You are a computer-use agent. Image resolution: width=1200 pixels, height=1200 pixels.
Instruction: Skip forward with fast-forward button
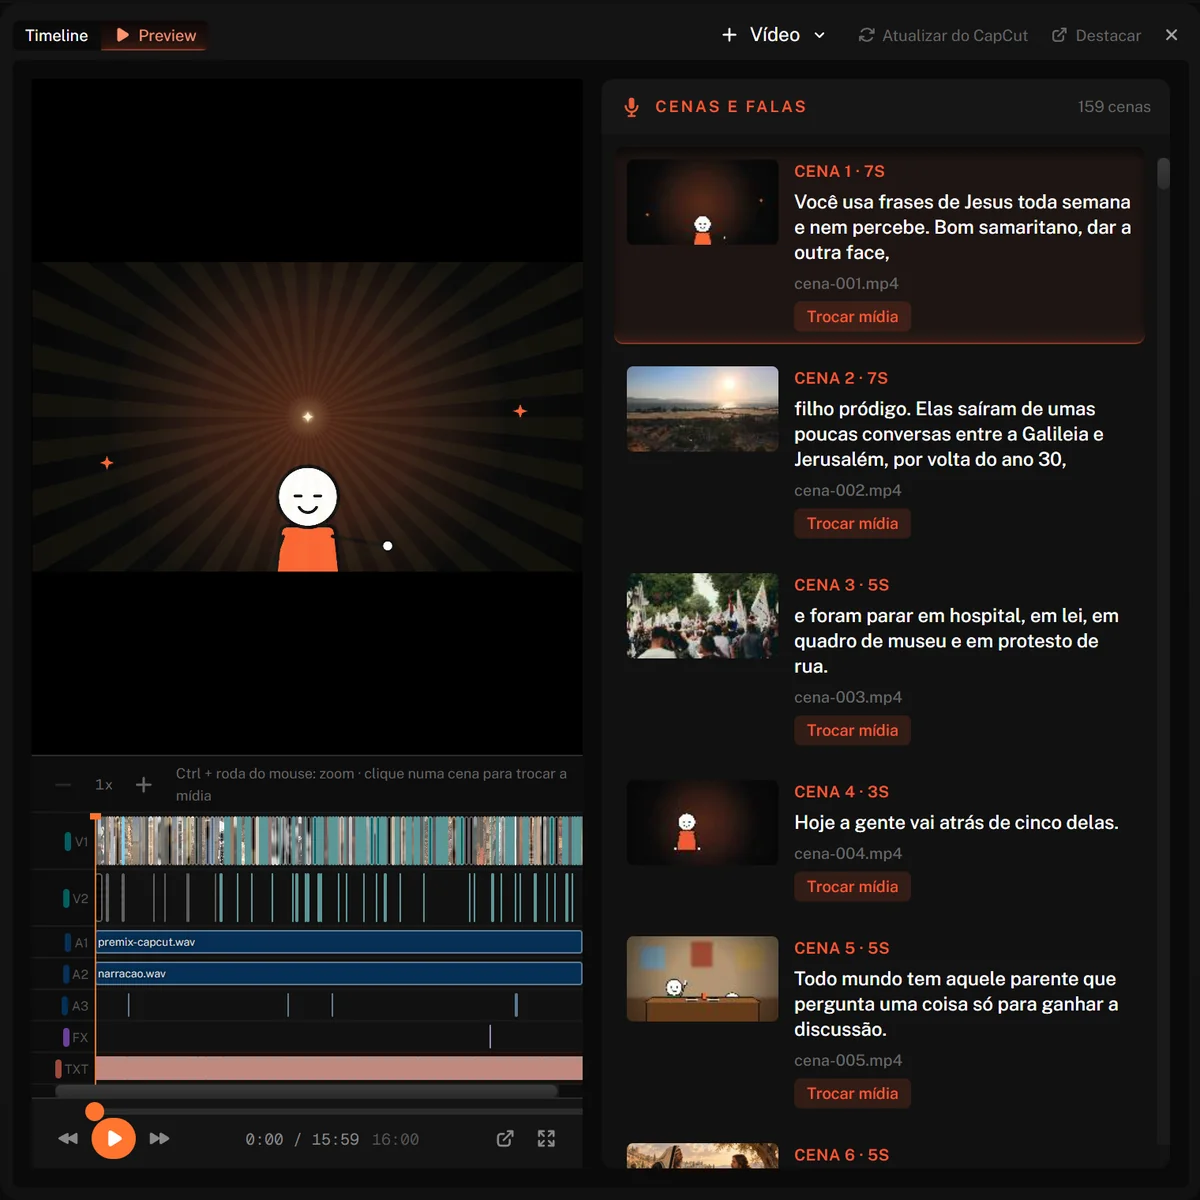(159, 1139)
